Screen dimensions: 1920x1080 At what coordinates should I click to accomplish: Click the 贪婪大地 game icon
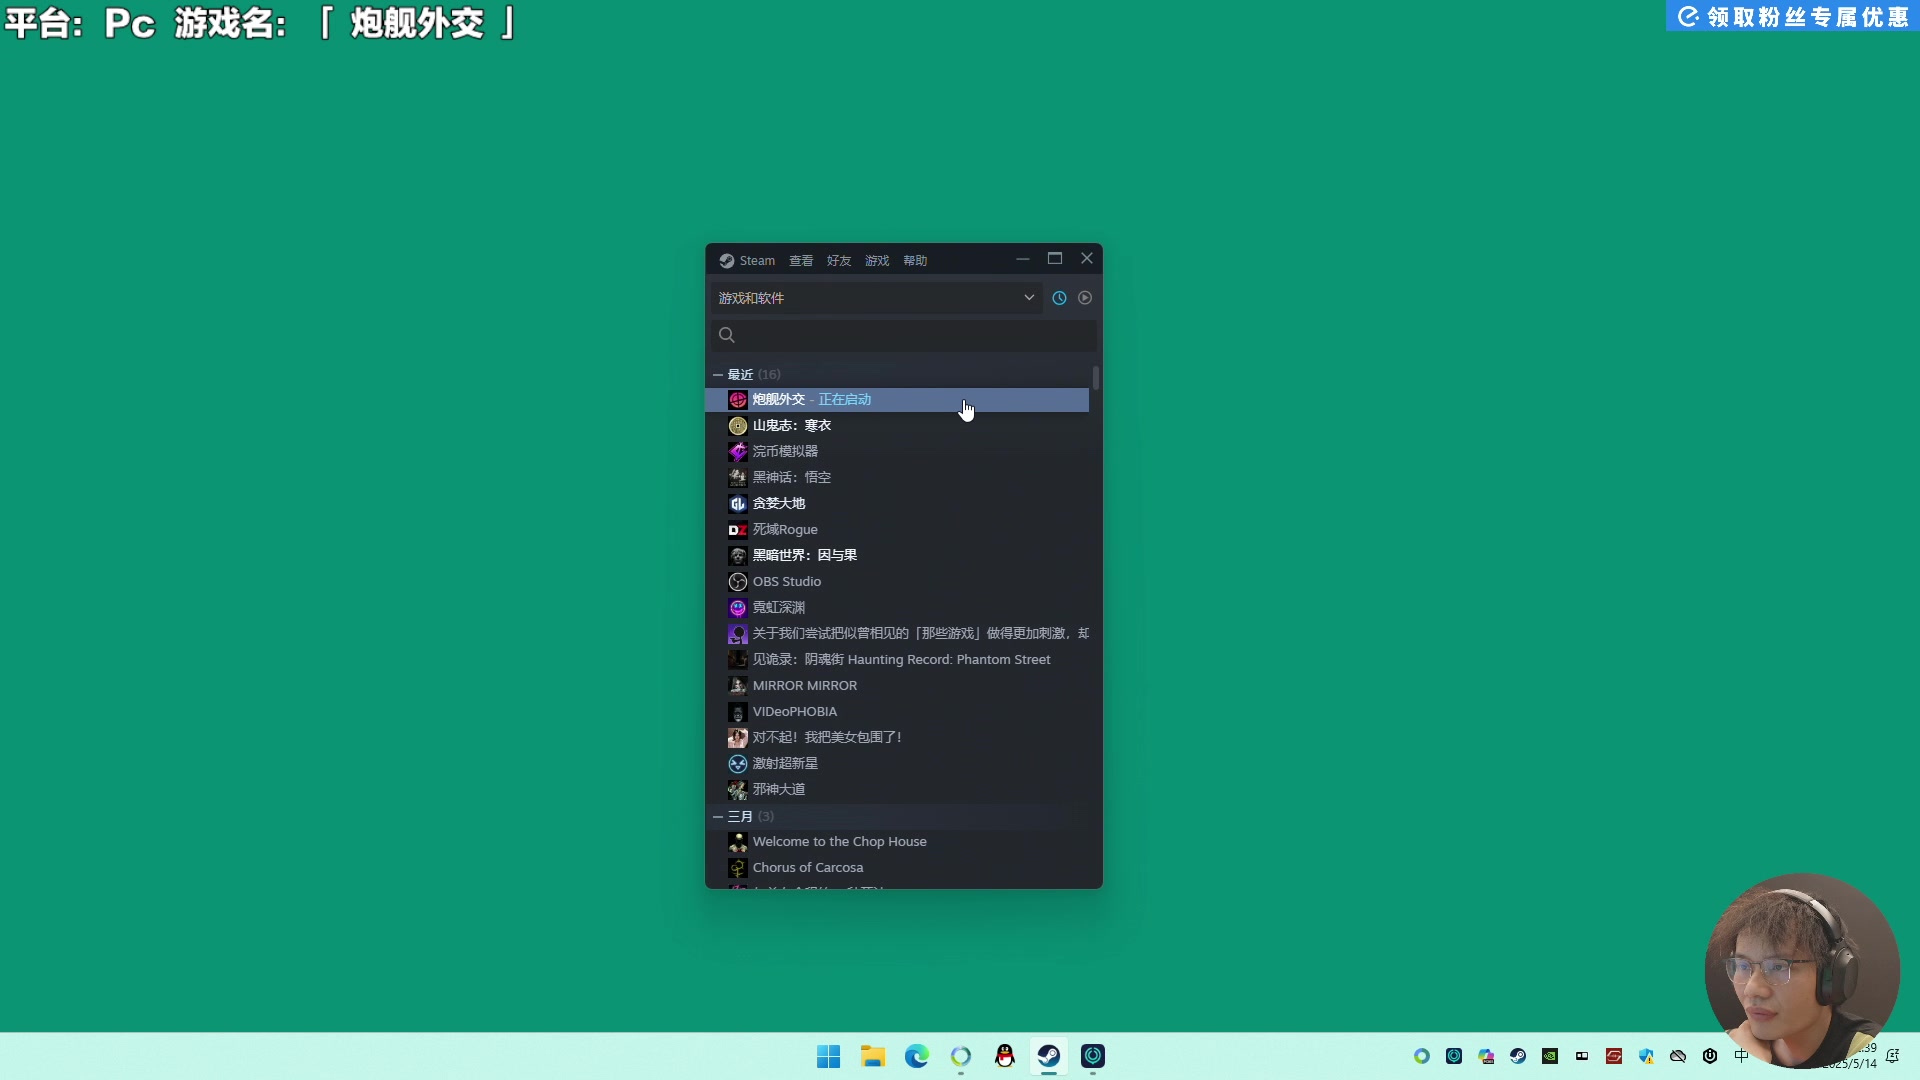pos(738,504)
